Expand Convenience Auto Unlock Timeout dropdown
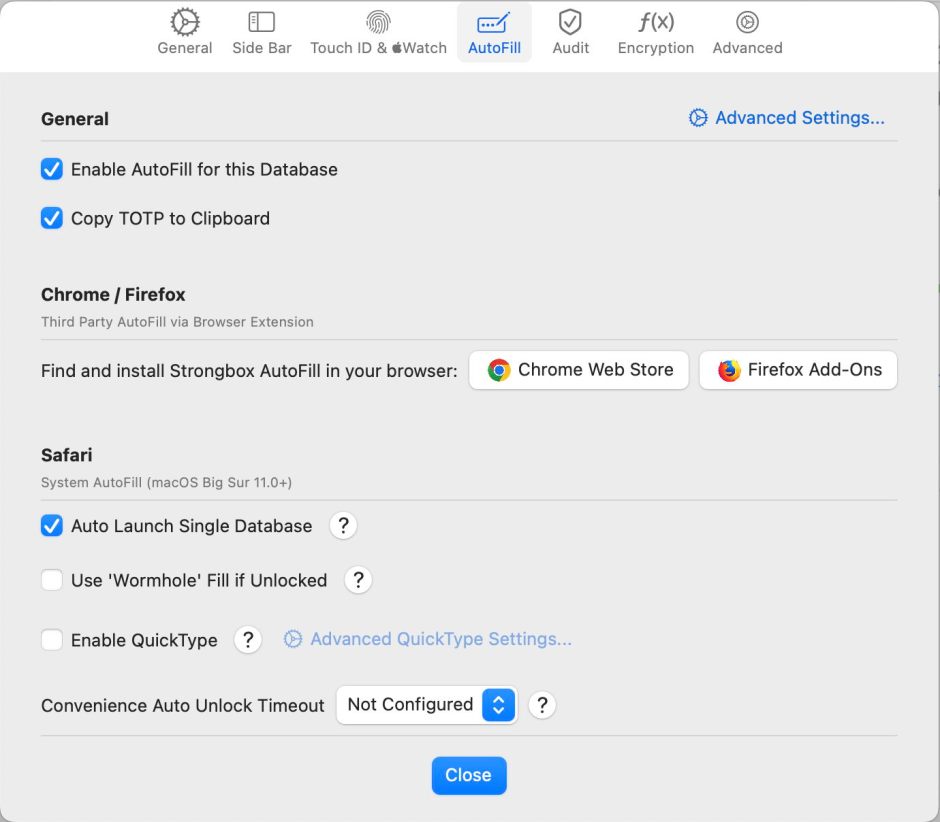Image resolution: width=940 pixels, height=822 pixels. pos(426,705)
